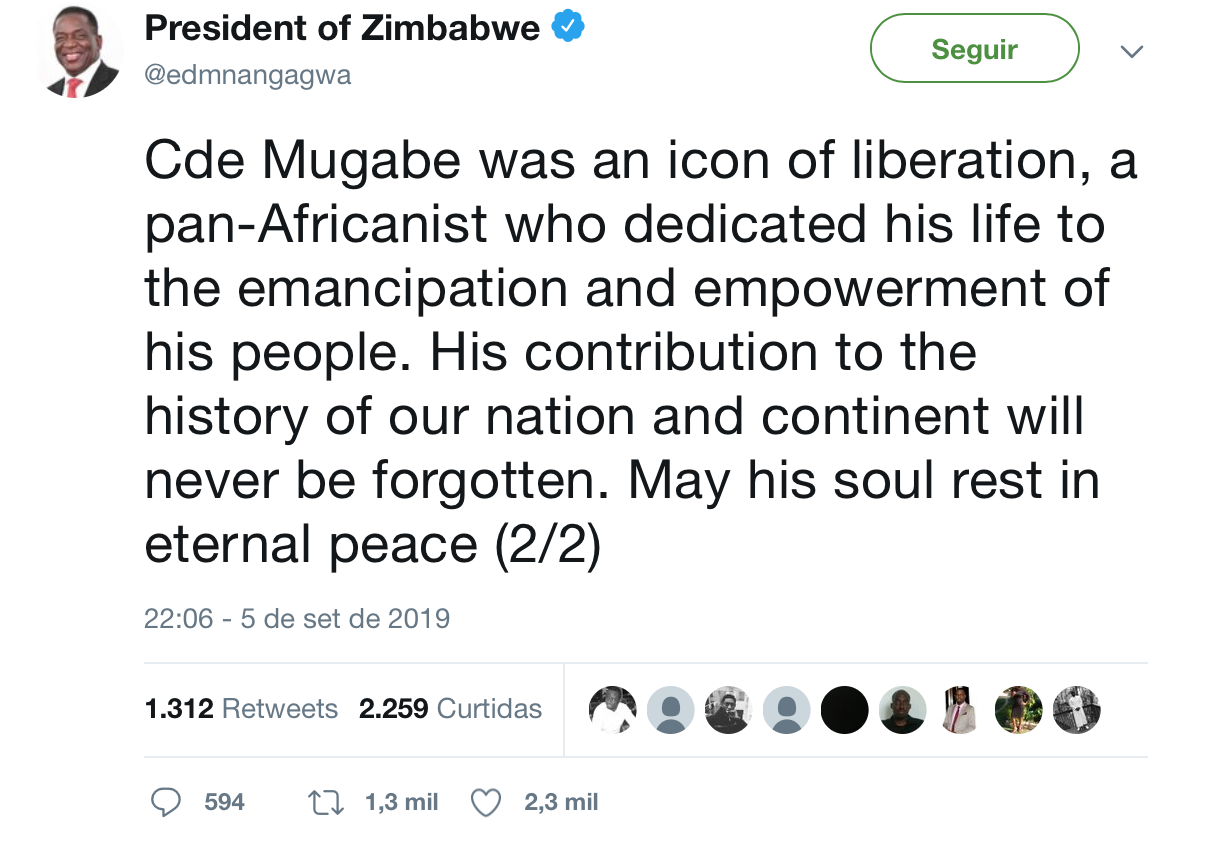This screenshot has height=852, width=1216.
Task: View the 1.312 Retweets list
Action: [241, 709]
